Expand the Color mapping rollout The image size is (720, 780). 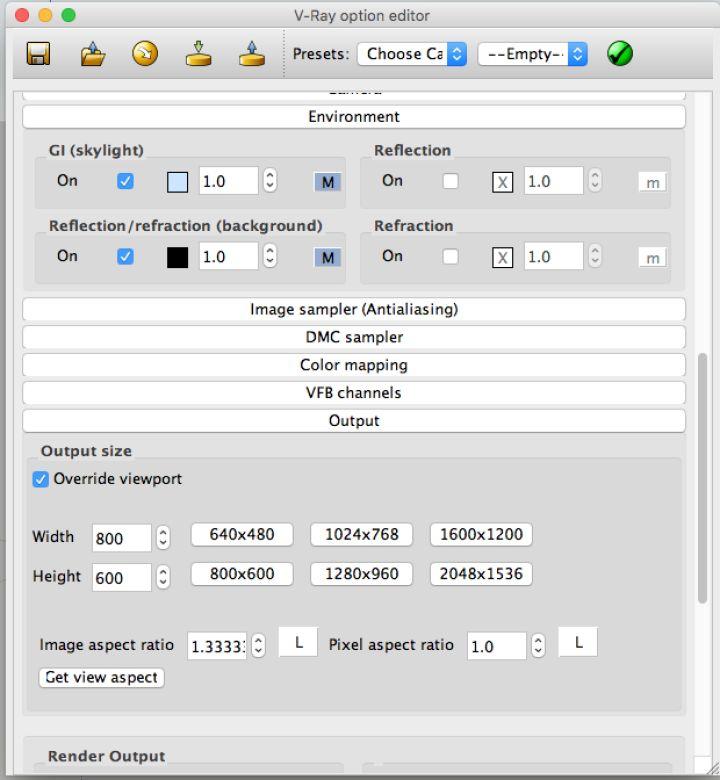click(x=354, y=365)
